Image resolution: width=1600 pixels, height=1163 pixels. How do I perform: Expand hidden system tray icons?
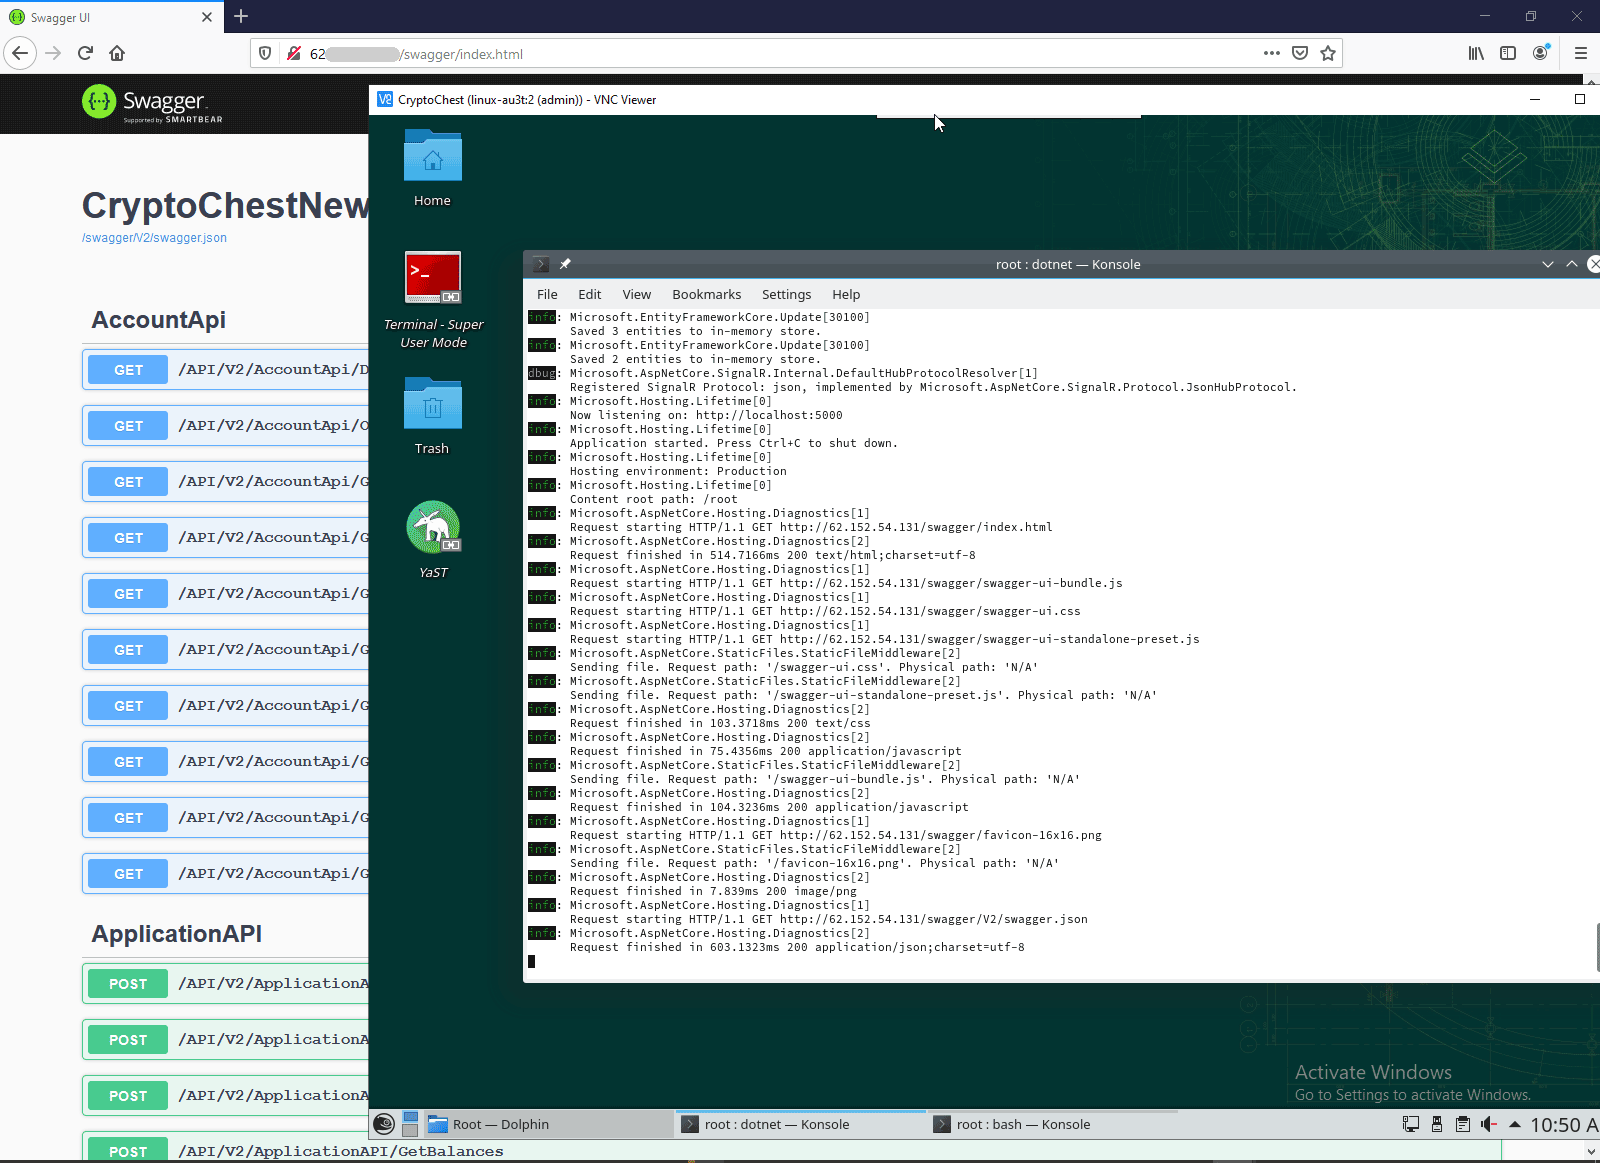[x=1515, y=1124]
